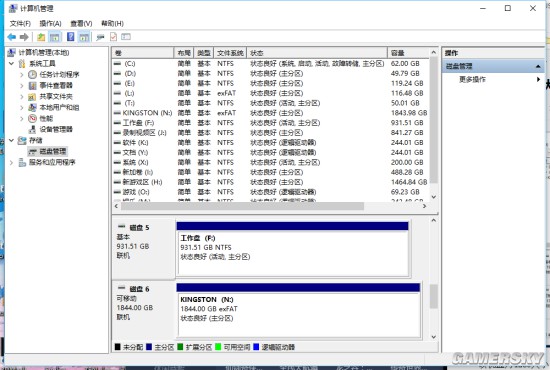This screenshot has width=550, height=370.
Task: Select the Performance (性能) tree item
Action: [46, 118]
